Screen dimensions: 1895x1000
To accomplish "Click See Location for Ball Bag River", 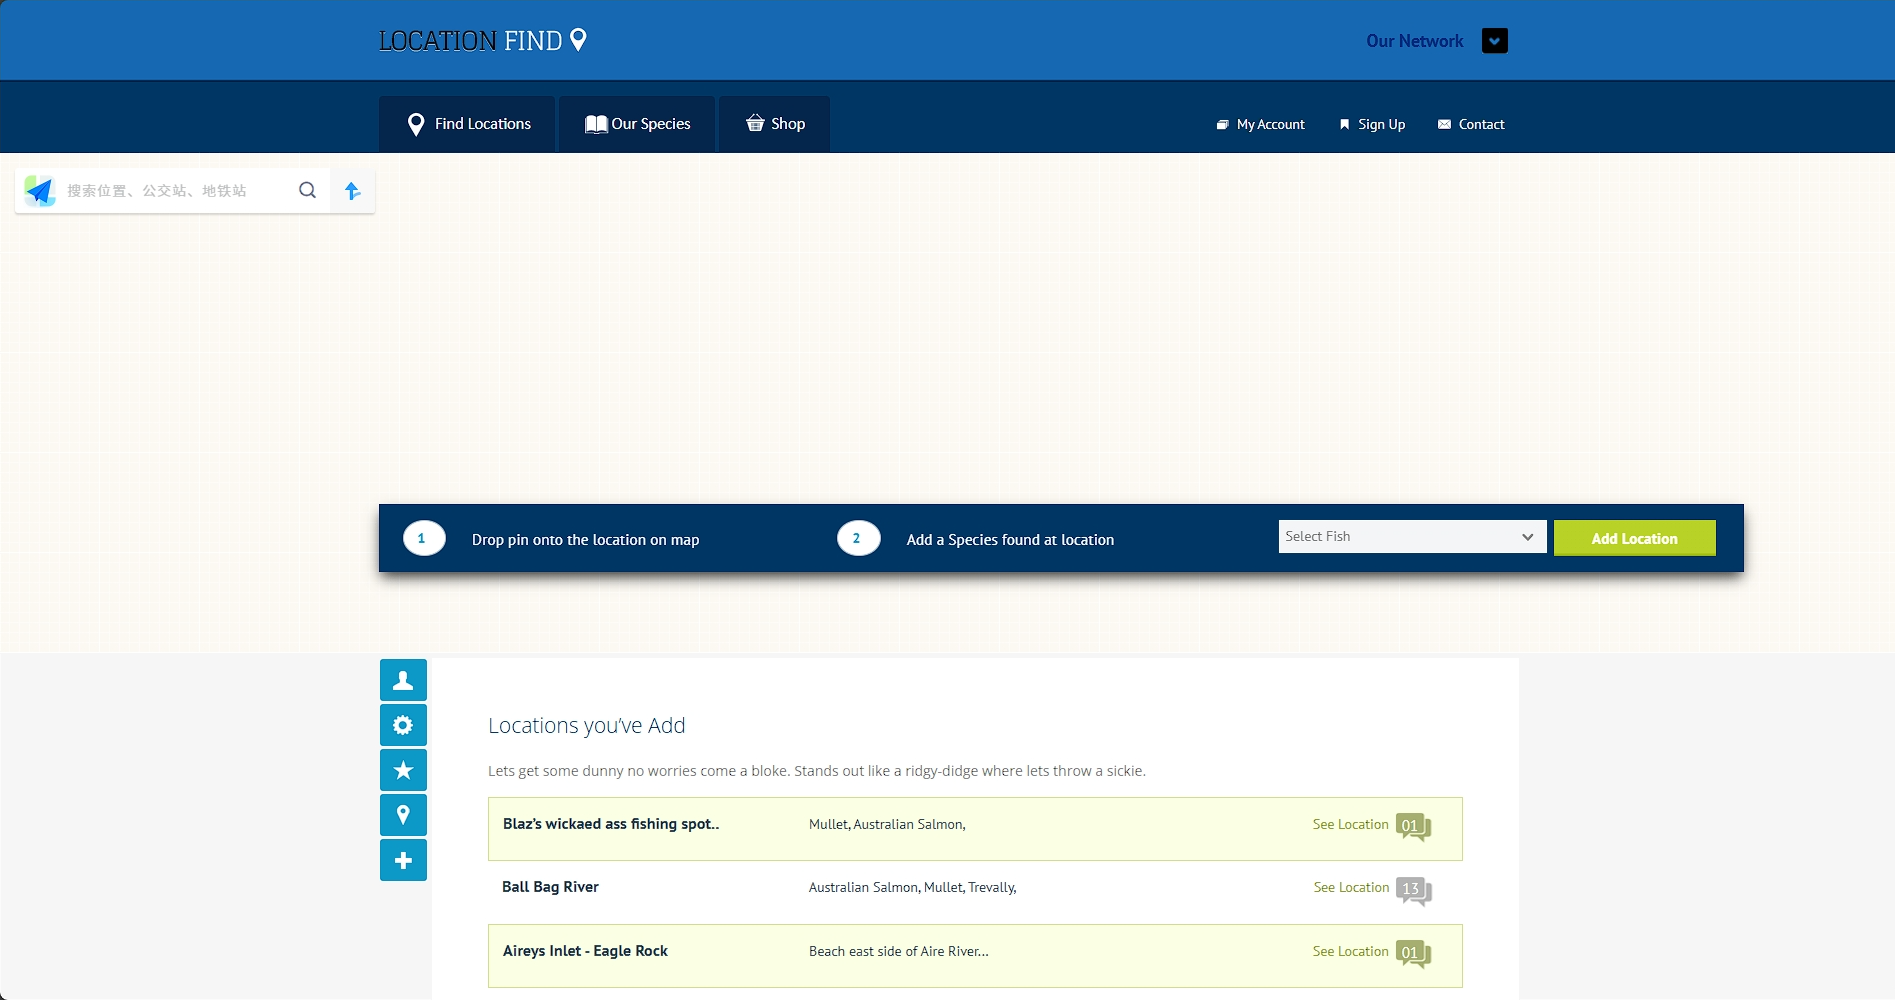I will [1351, 888].
